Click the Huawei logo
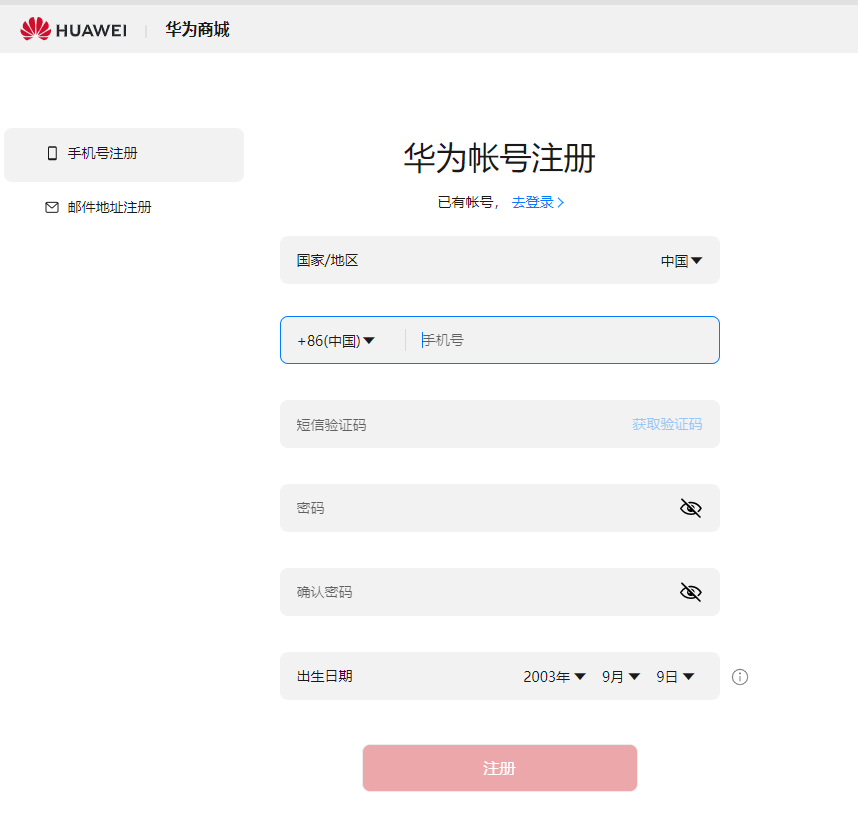Image resolution: width=858 pixels, height=839 pixels. (73, 29)
